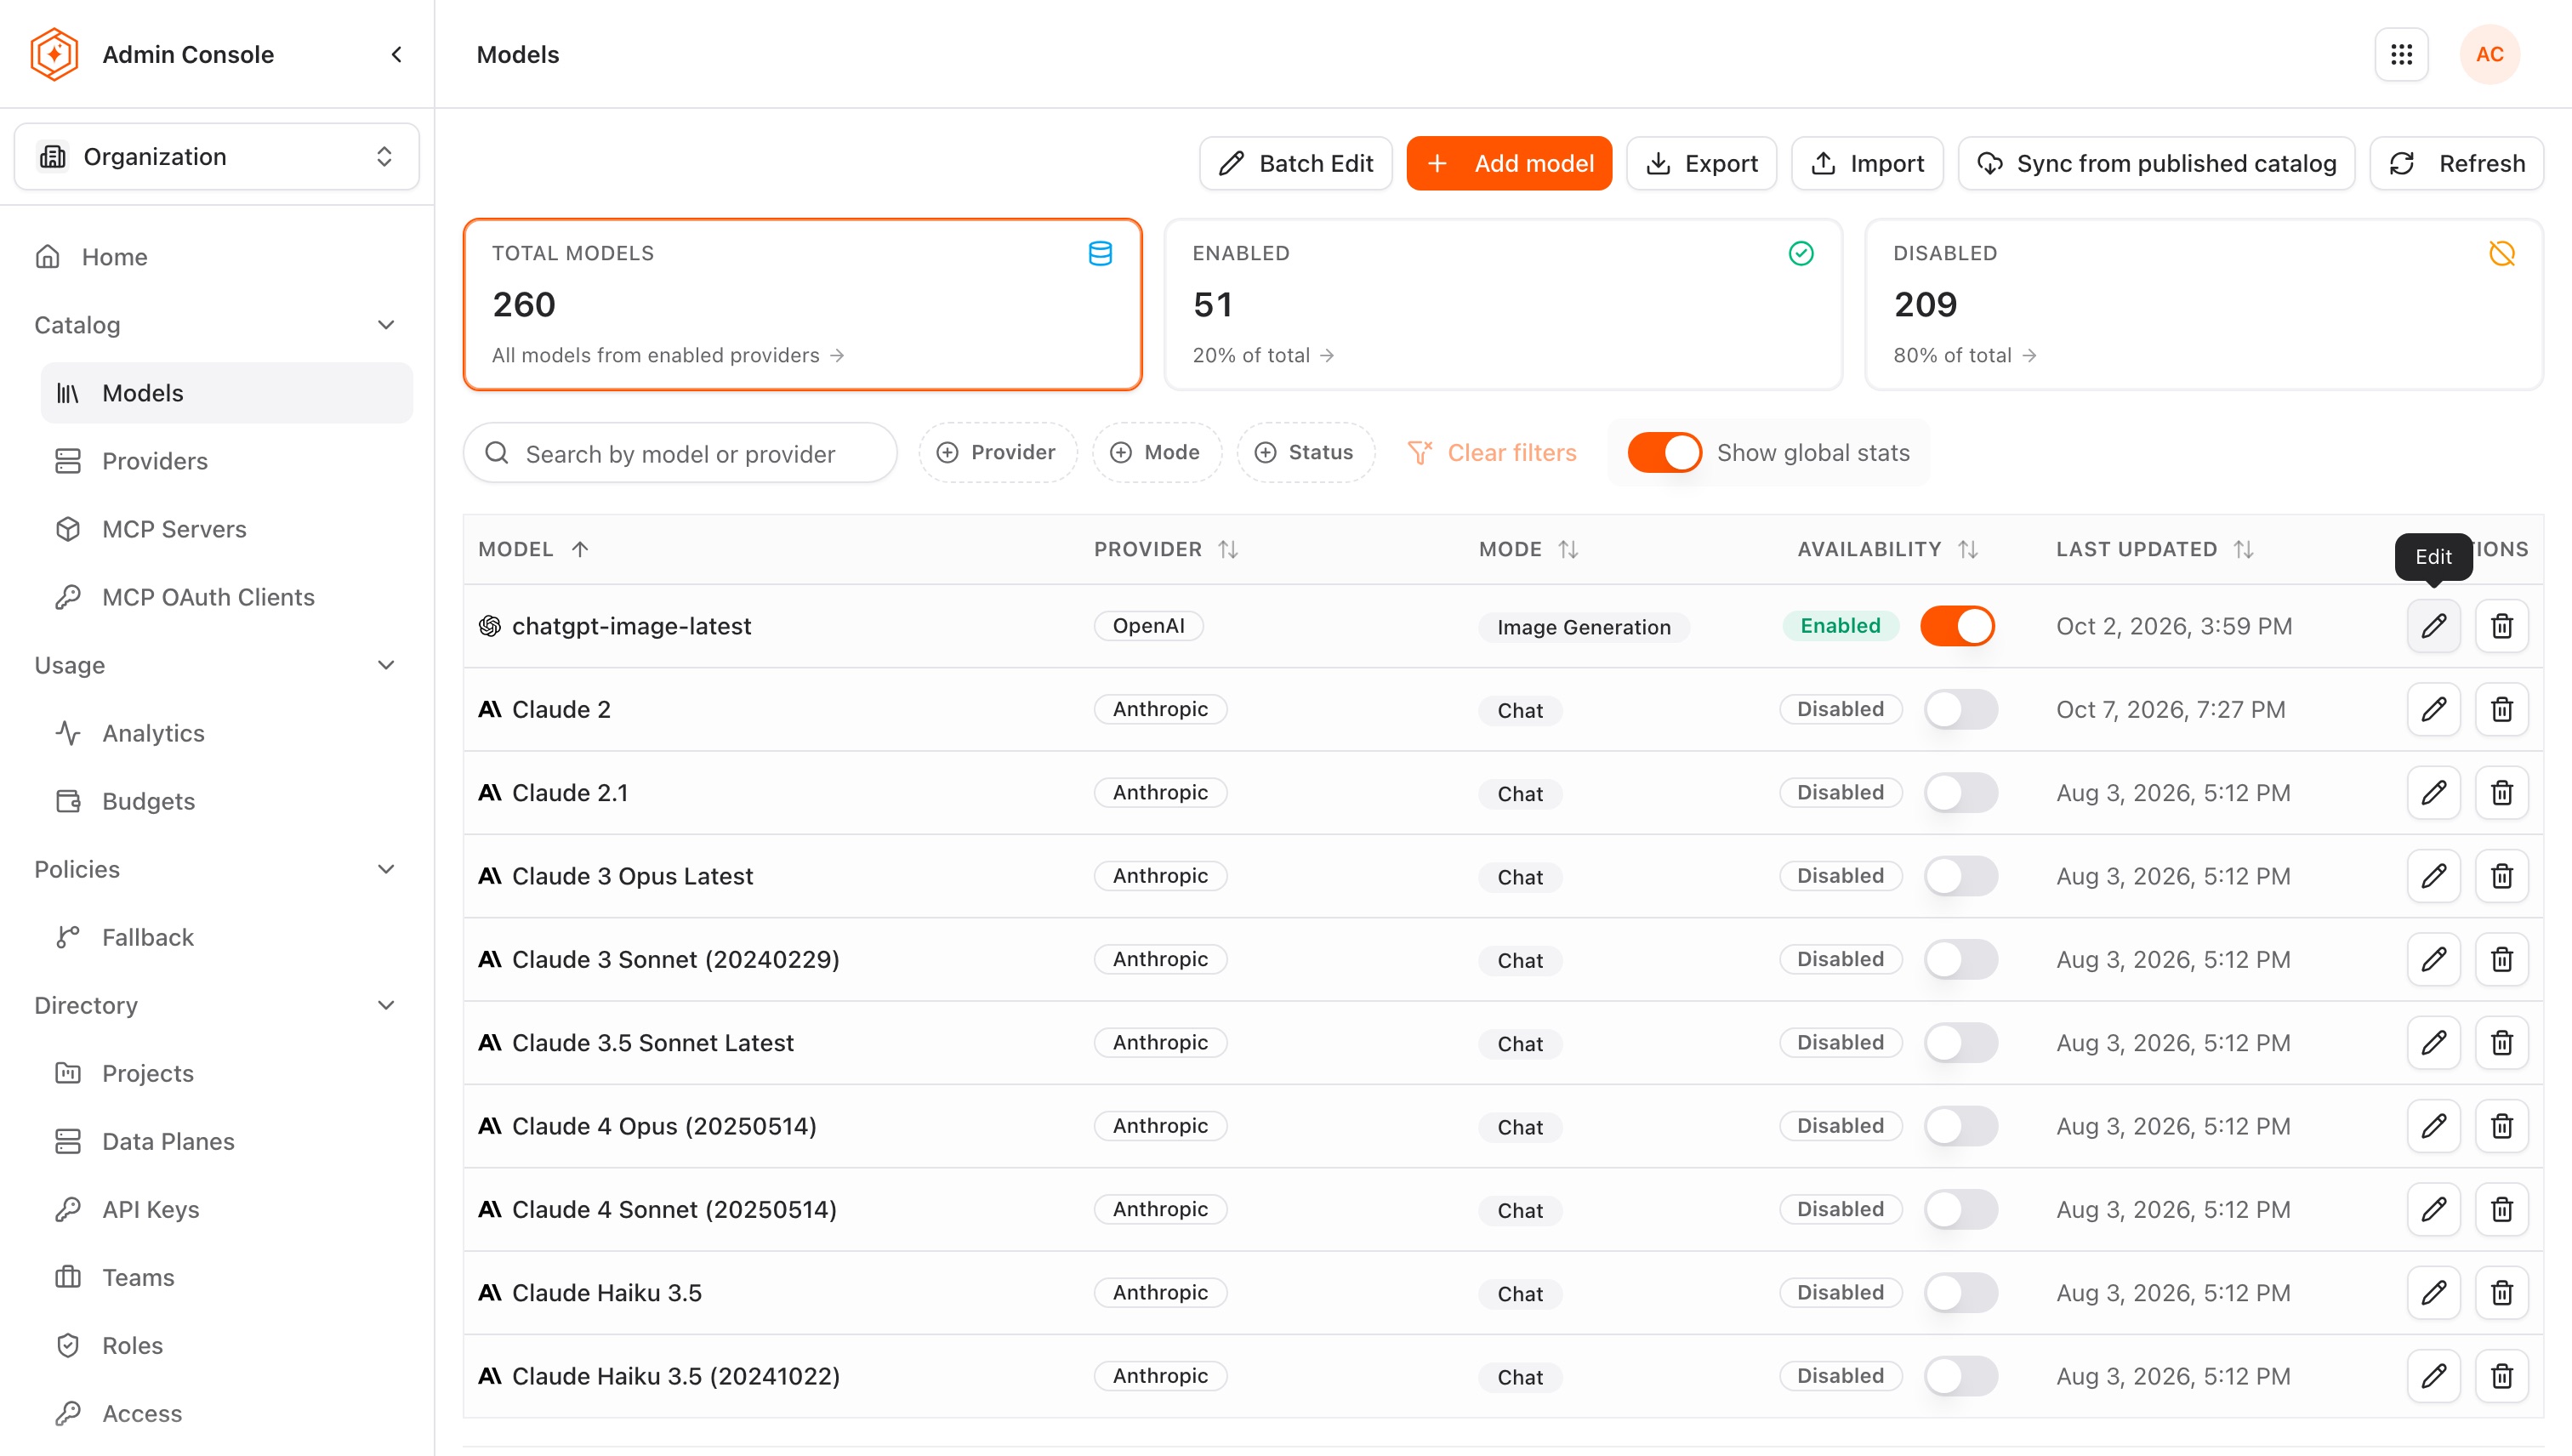
Task: Open the Providers page in sidebar
Action: (226, 461)
